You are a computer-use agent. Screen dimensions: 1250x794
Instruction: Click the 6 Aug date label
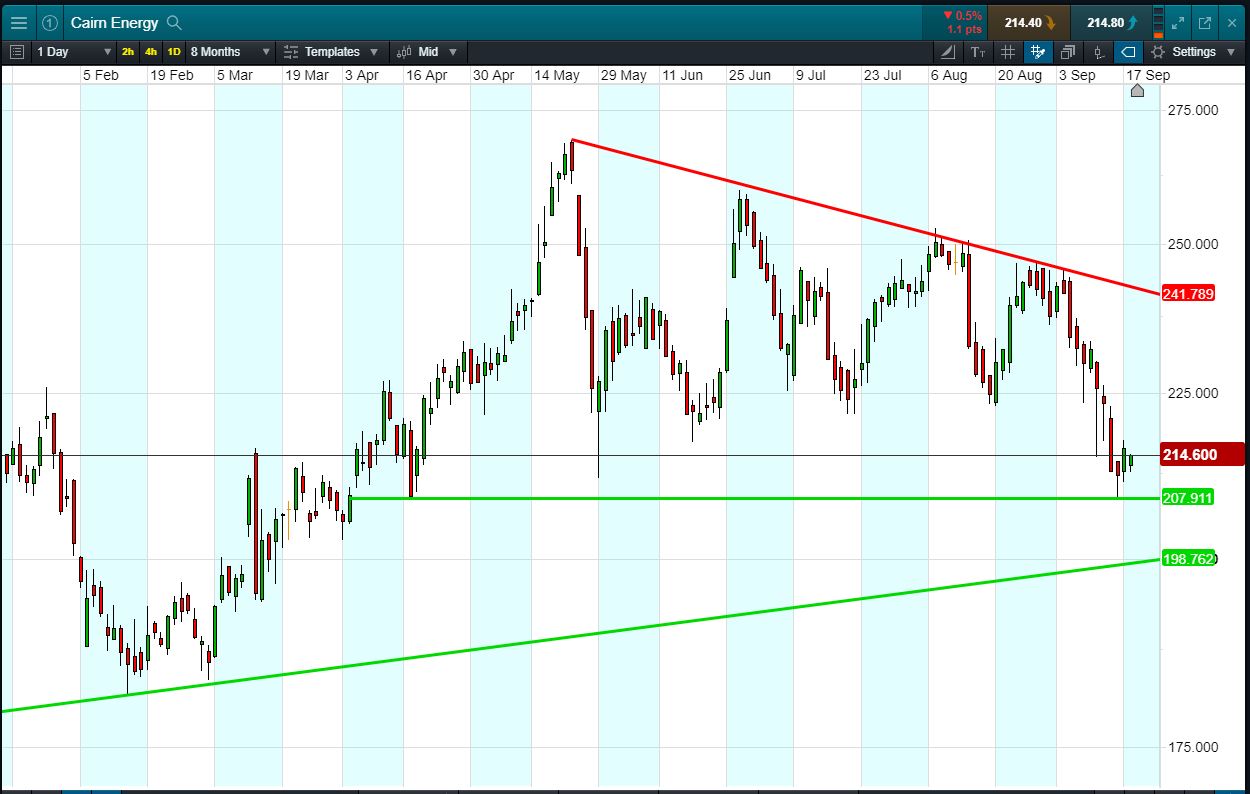(x=948, y=75)
